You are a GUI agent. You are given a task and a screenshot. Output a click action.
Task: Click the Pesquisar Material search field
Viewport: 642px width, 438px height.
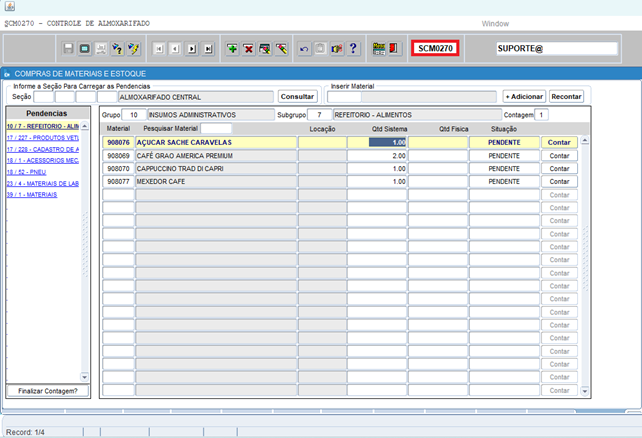(x=216, y=129)
